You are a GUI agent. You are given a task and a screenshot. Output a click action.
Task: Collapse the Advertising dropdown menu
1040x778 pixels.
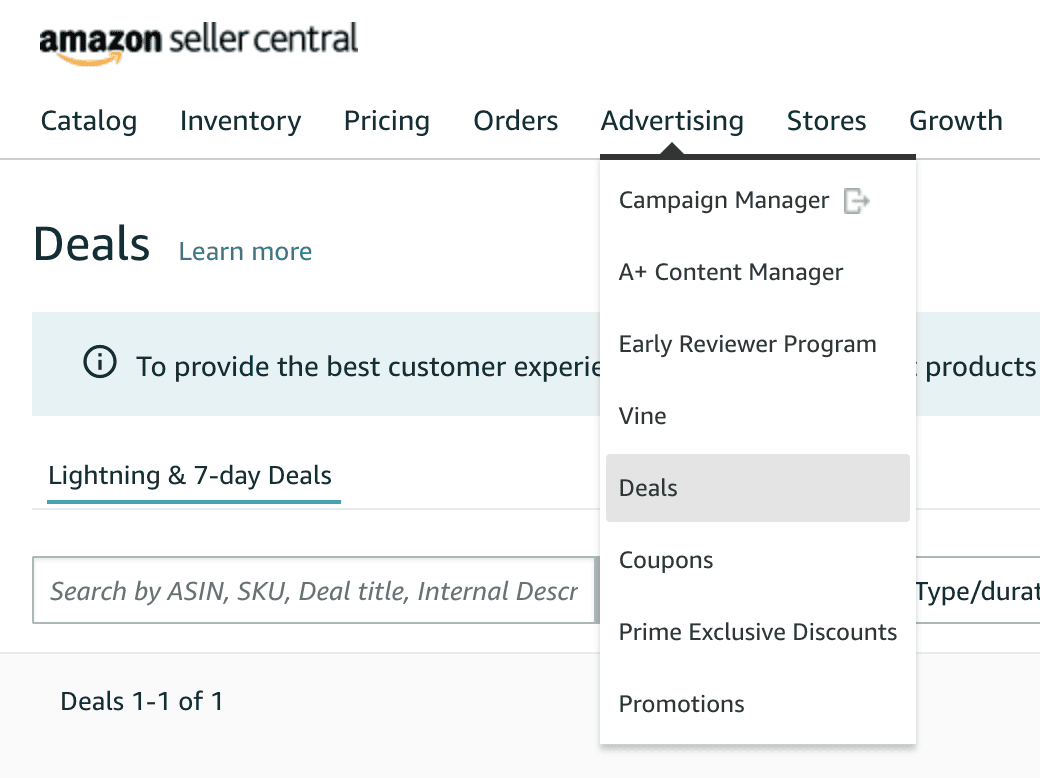tap(672, 121)
